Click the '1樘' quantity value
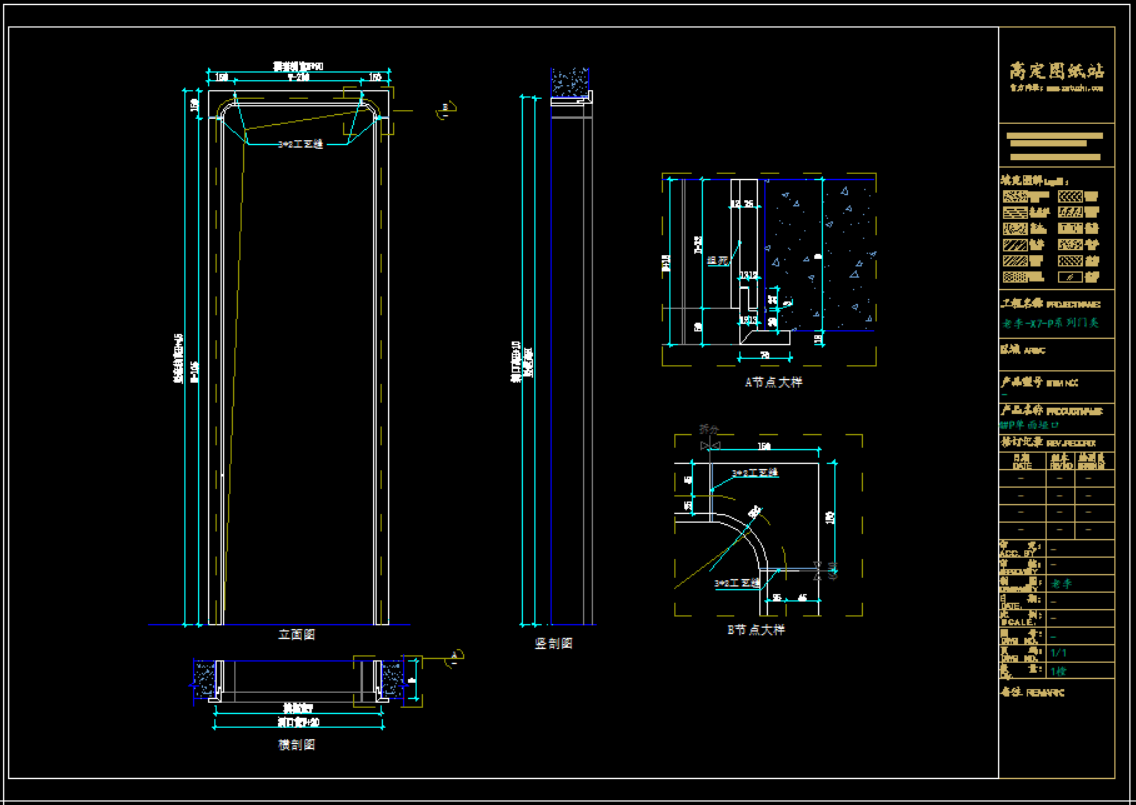The width and height of the screenshot is (1136, 805). [x=1058, y=671]
